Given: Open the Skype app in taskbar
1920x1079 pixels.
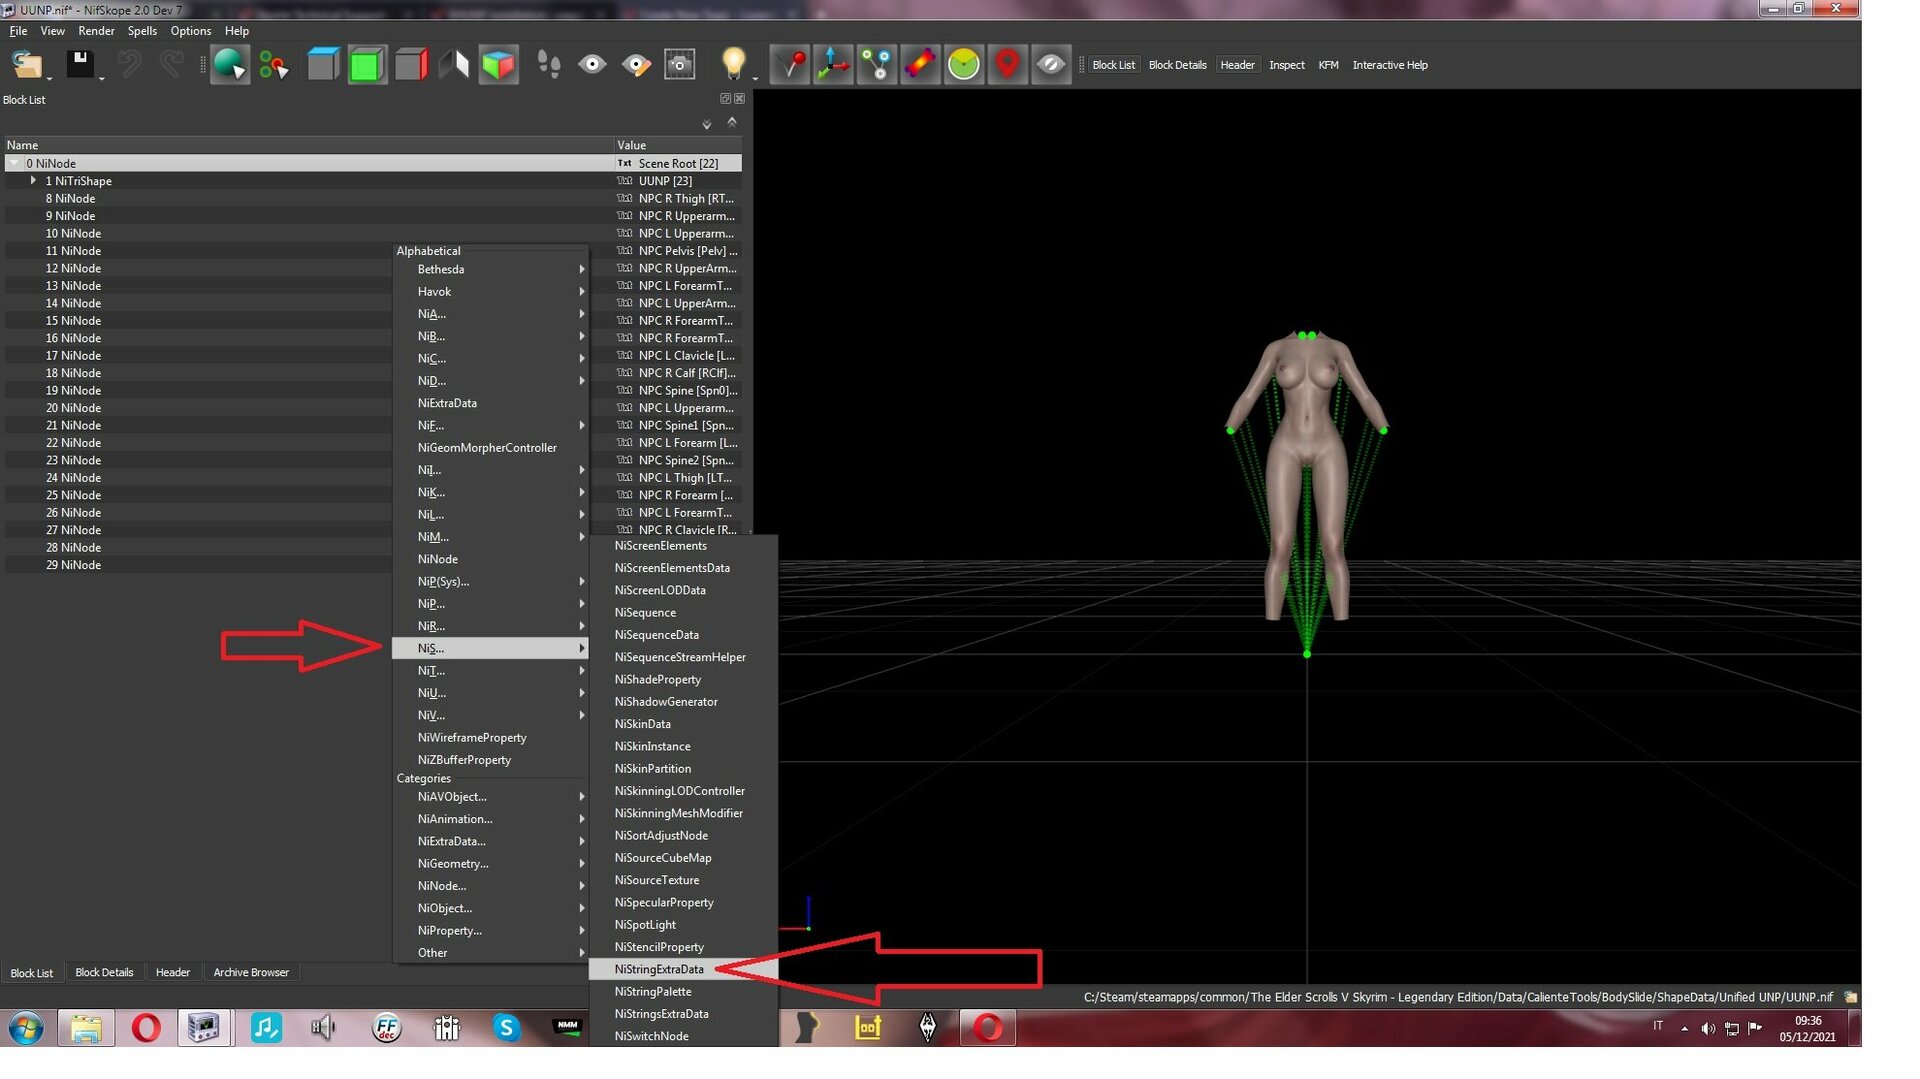Looking at the screenshot, I should click(x=507, y=1027).
